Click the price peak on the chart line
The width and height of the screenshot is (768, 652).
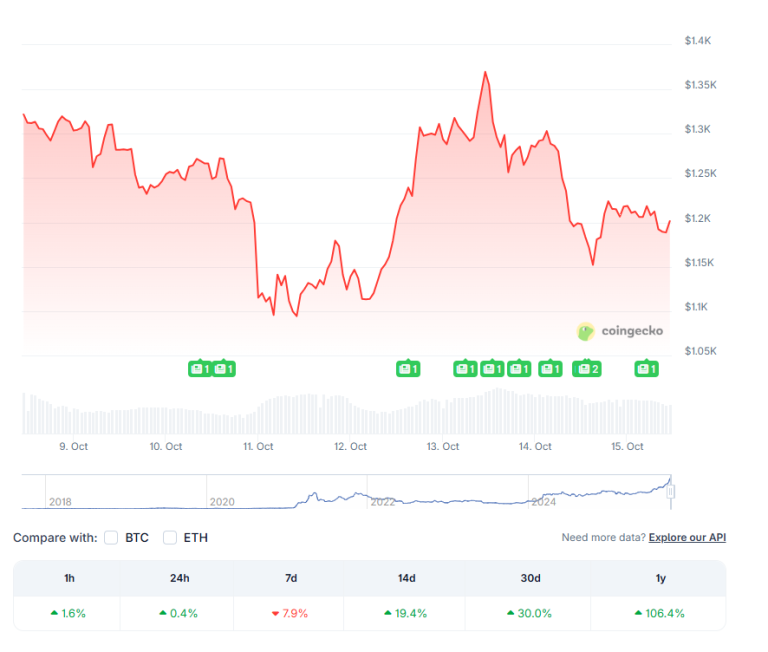point(485,72)
